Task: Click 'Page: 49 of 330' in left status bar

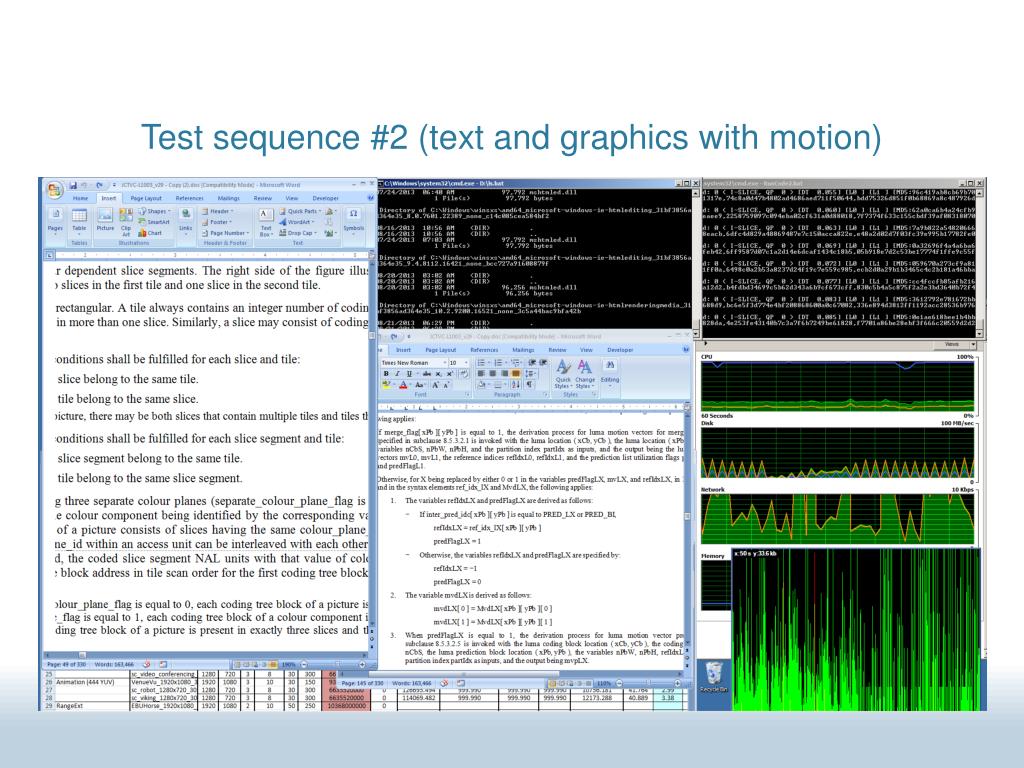Action: (67, 665)
